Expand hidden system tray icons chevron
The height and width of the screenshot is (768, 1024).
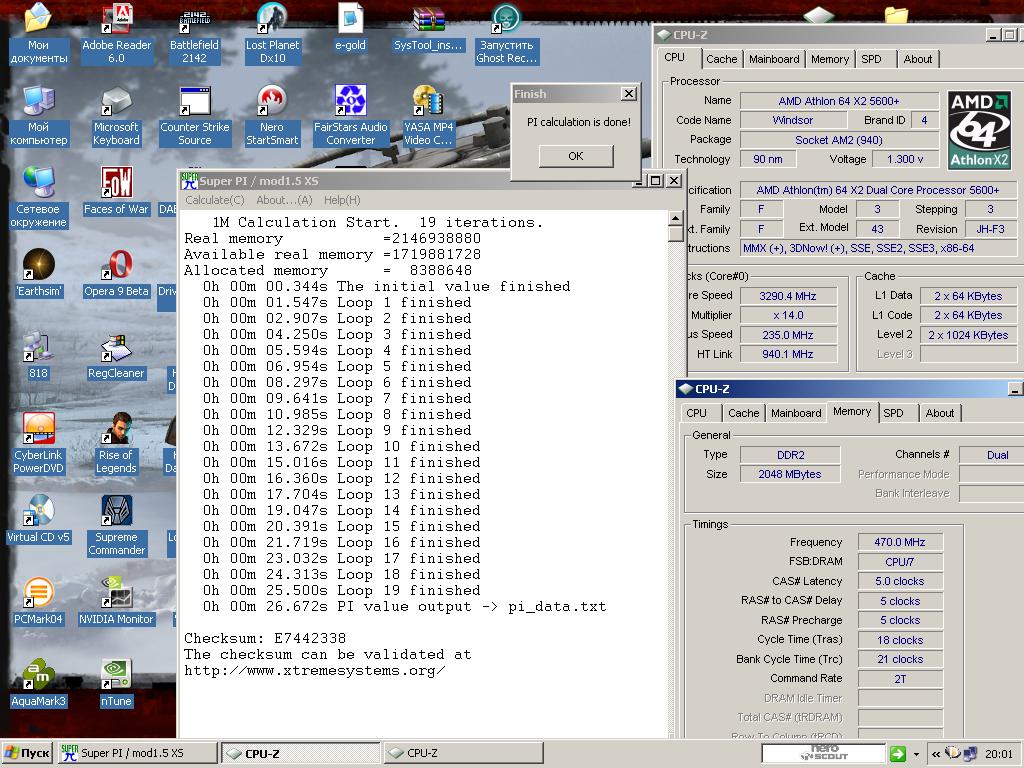[935, 754]
